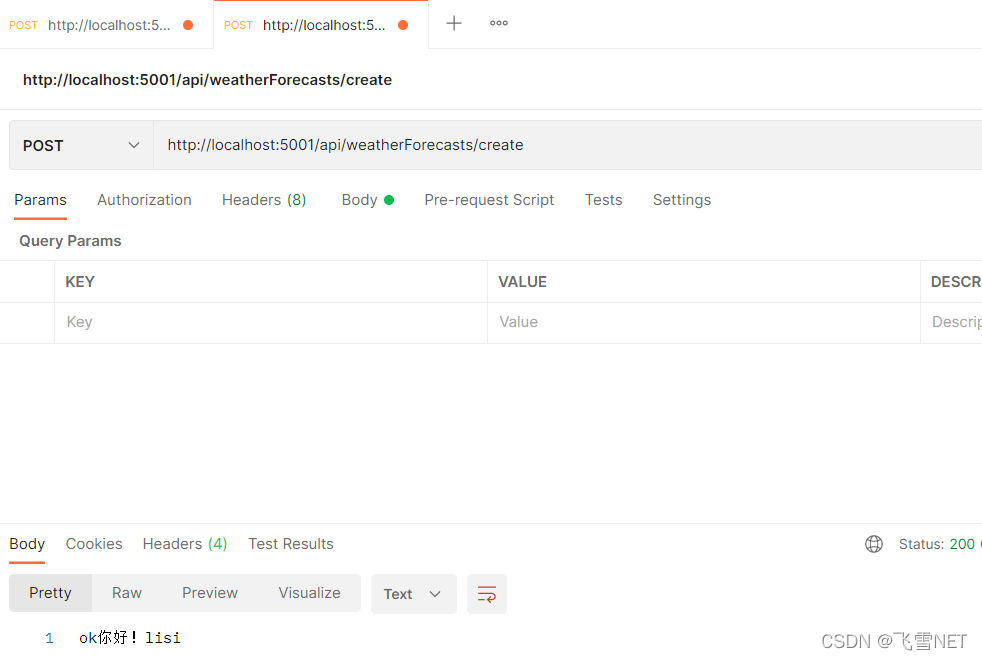The height and width of the screenshot is (660, 982).
Task: Switch to the Authorization tab
Action: click(x=144, y=200)
